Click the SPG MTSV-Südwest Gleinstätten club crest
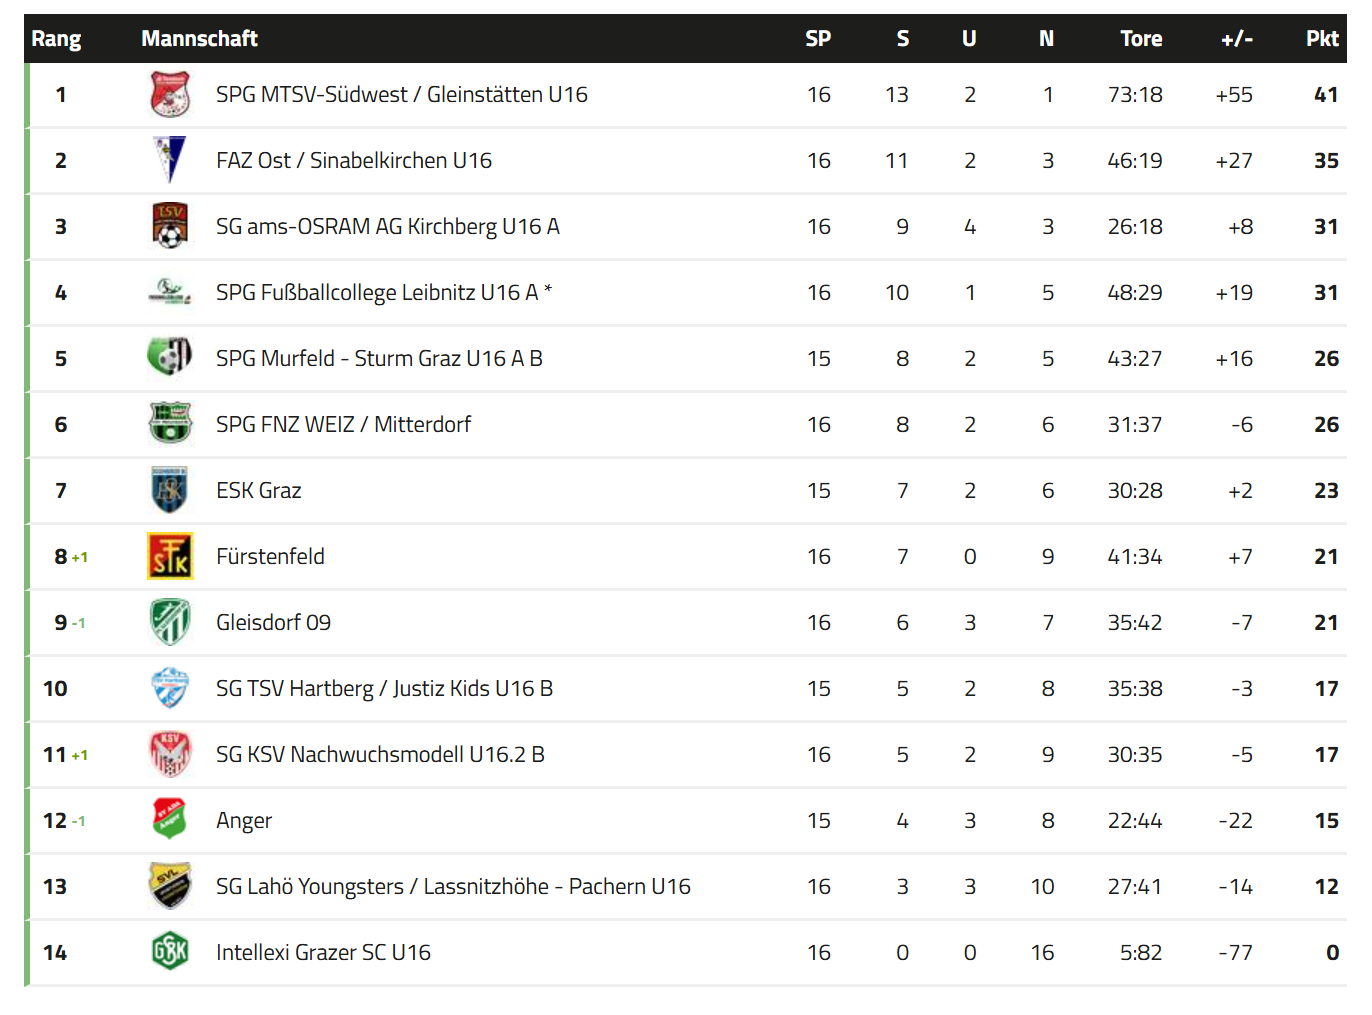Screen dimensions: 1372x1015 pyautogui.click(x=170, y=95)
